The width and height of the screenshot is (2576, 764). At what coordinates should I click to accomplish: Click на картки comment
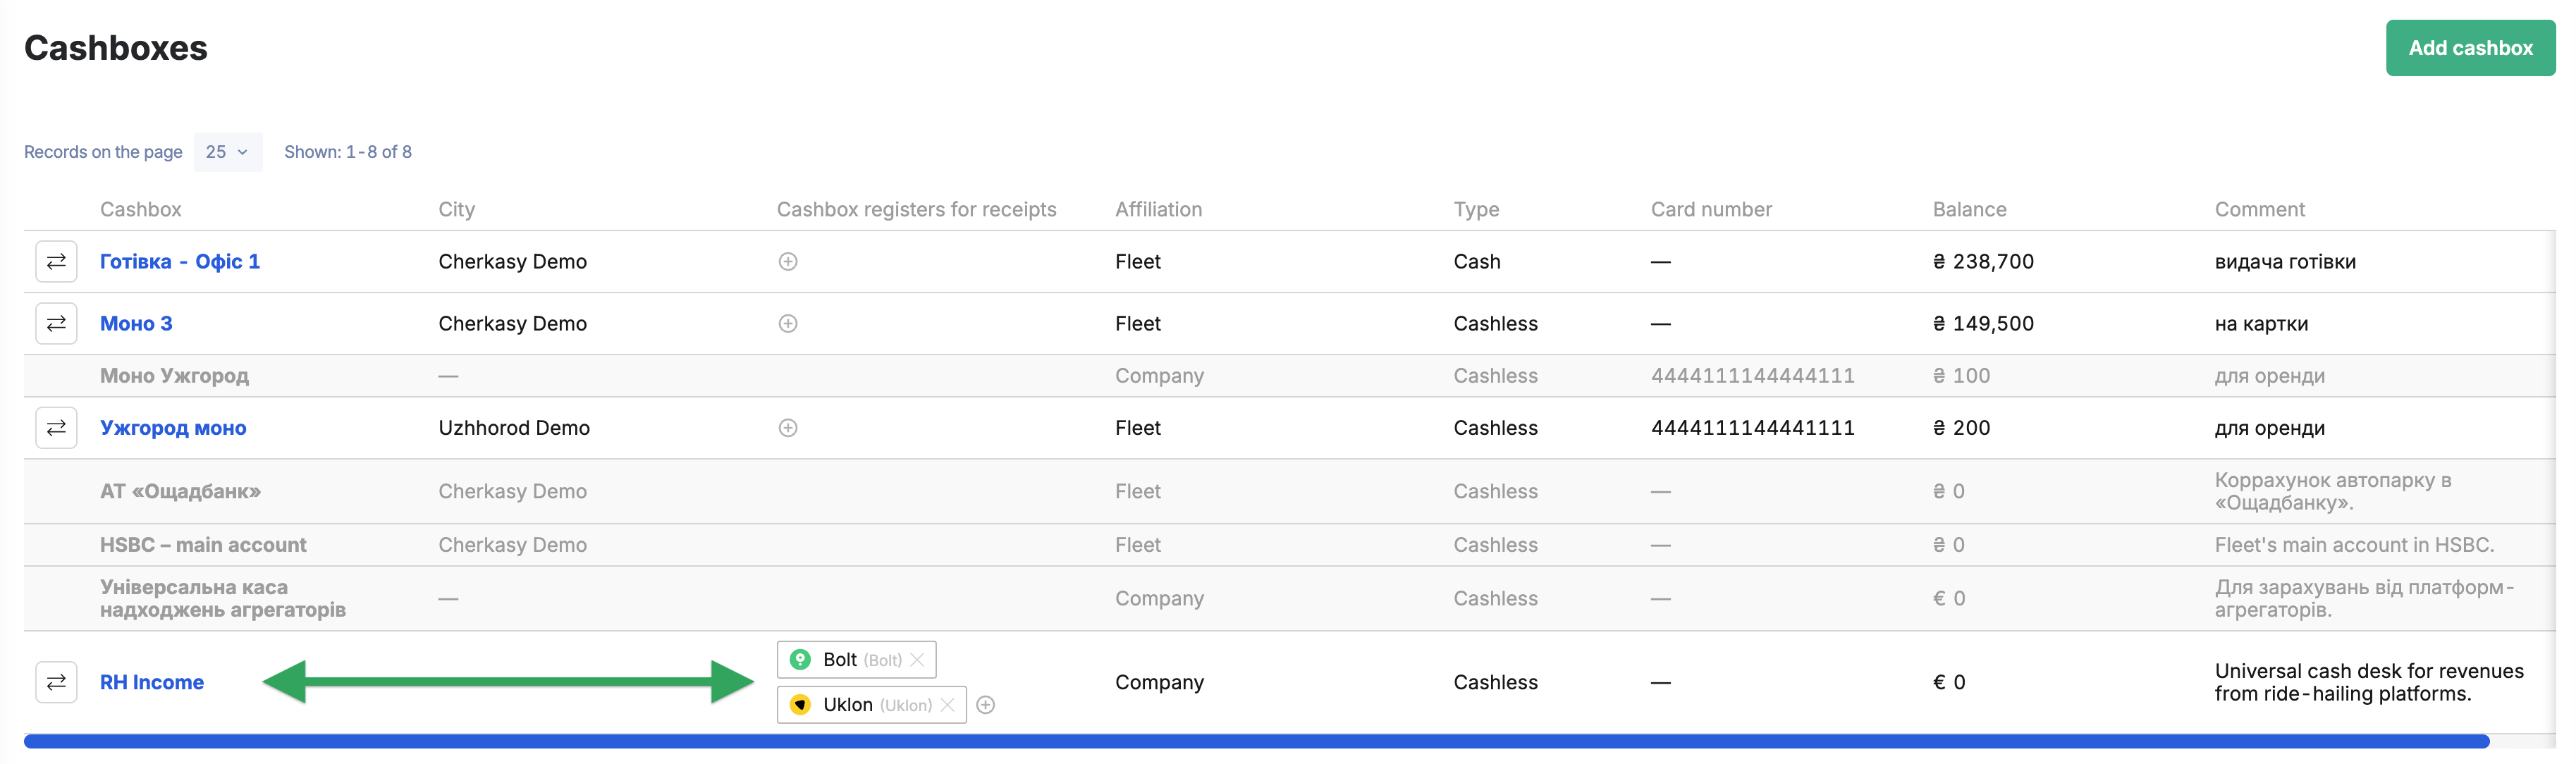point(2261,324)
